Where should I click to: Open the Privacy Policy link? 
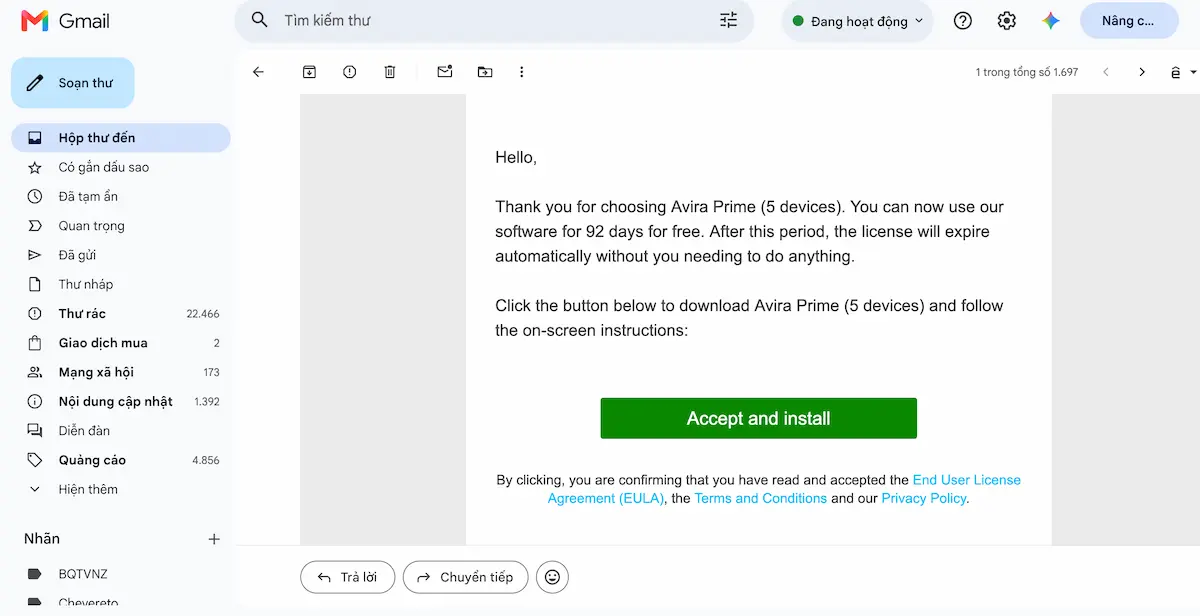(924, 498)
